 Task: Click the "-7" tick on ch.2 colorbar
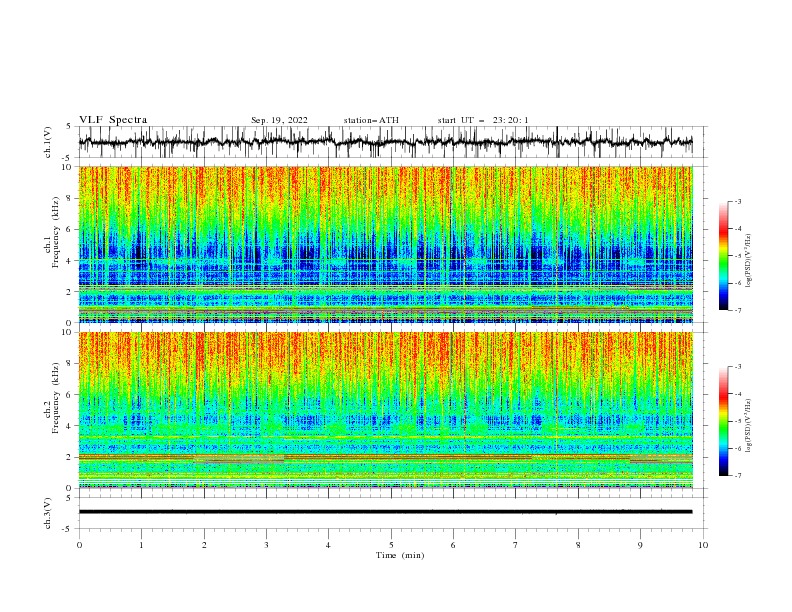[x=737, y=476]
